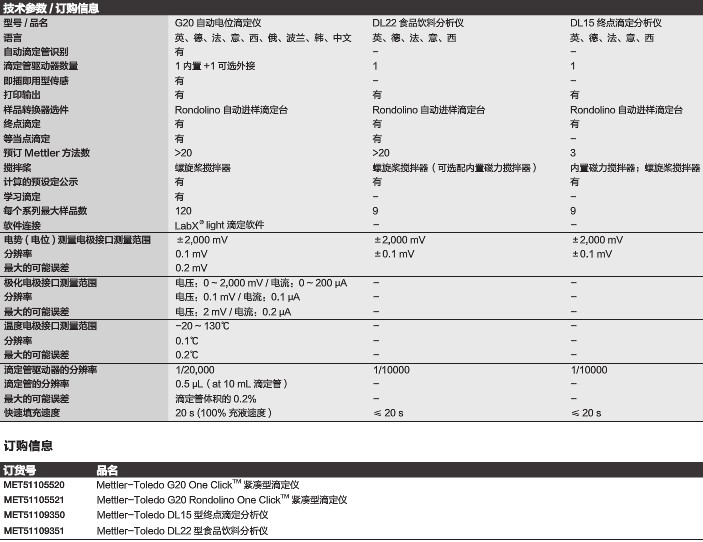
Task: Select 'Mettler-Toledo G20 Rondolino One Click' entry
Action: click(222, 499)
